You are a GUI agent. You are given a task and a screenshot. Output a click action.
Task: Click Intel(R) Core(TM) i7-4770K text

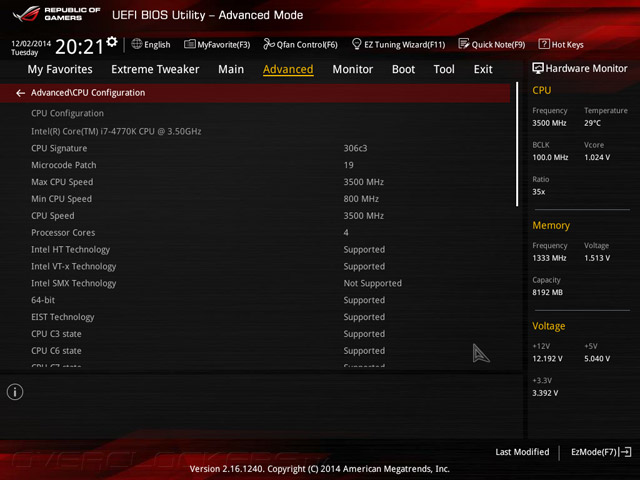click(116, 131)
